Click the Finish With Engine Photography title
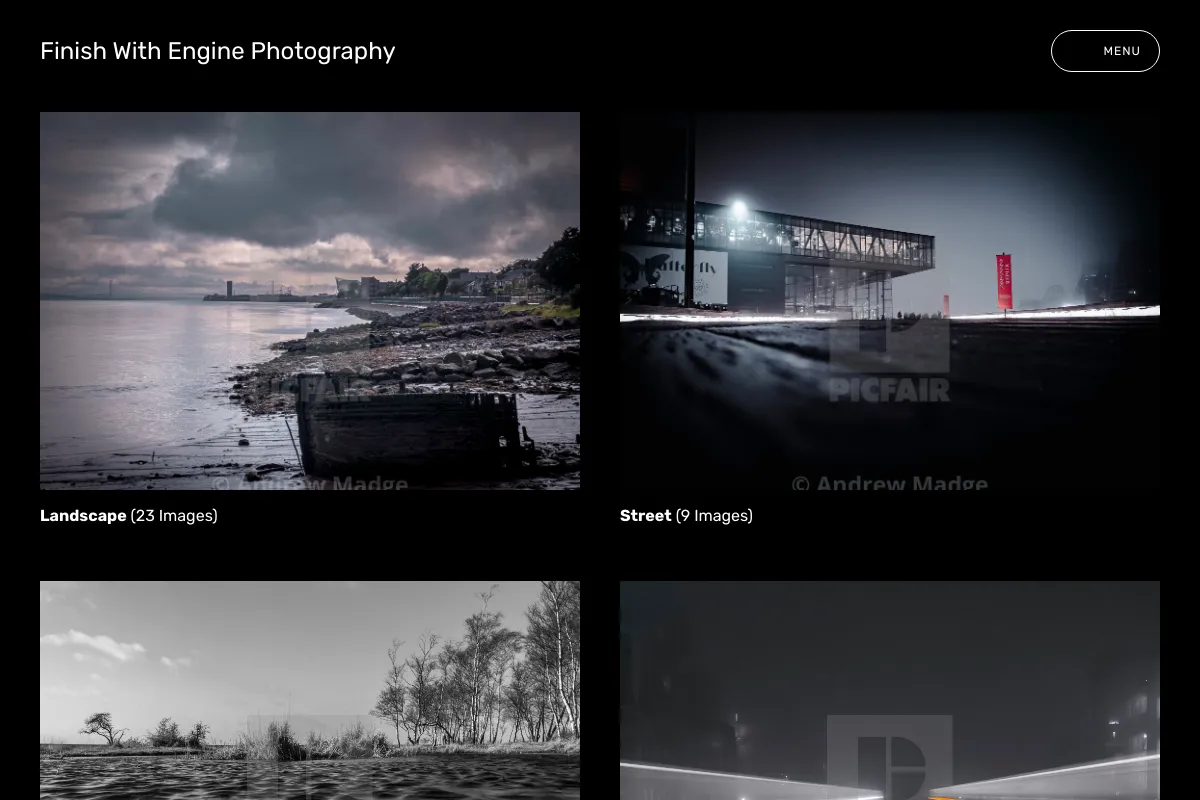This screenshot has height=800, width=1200. pyautogui.click(x=218, y=51)
